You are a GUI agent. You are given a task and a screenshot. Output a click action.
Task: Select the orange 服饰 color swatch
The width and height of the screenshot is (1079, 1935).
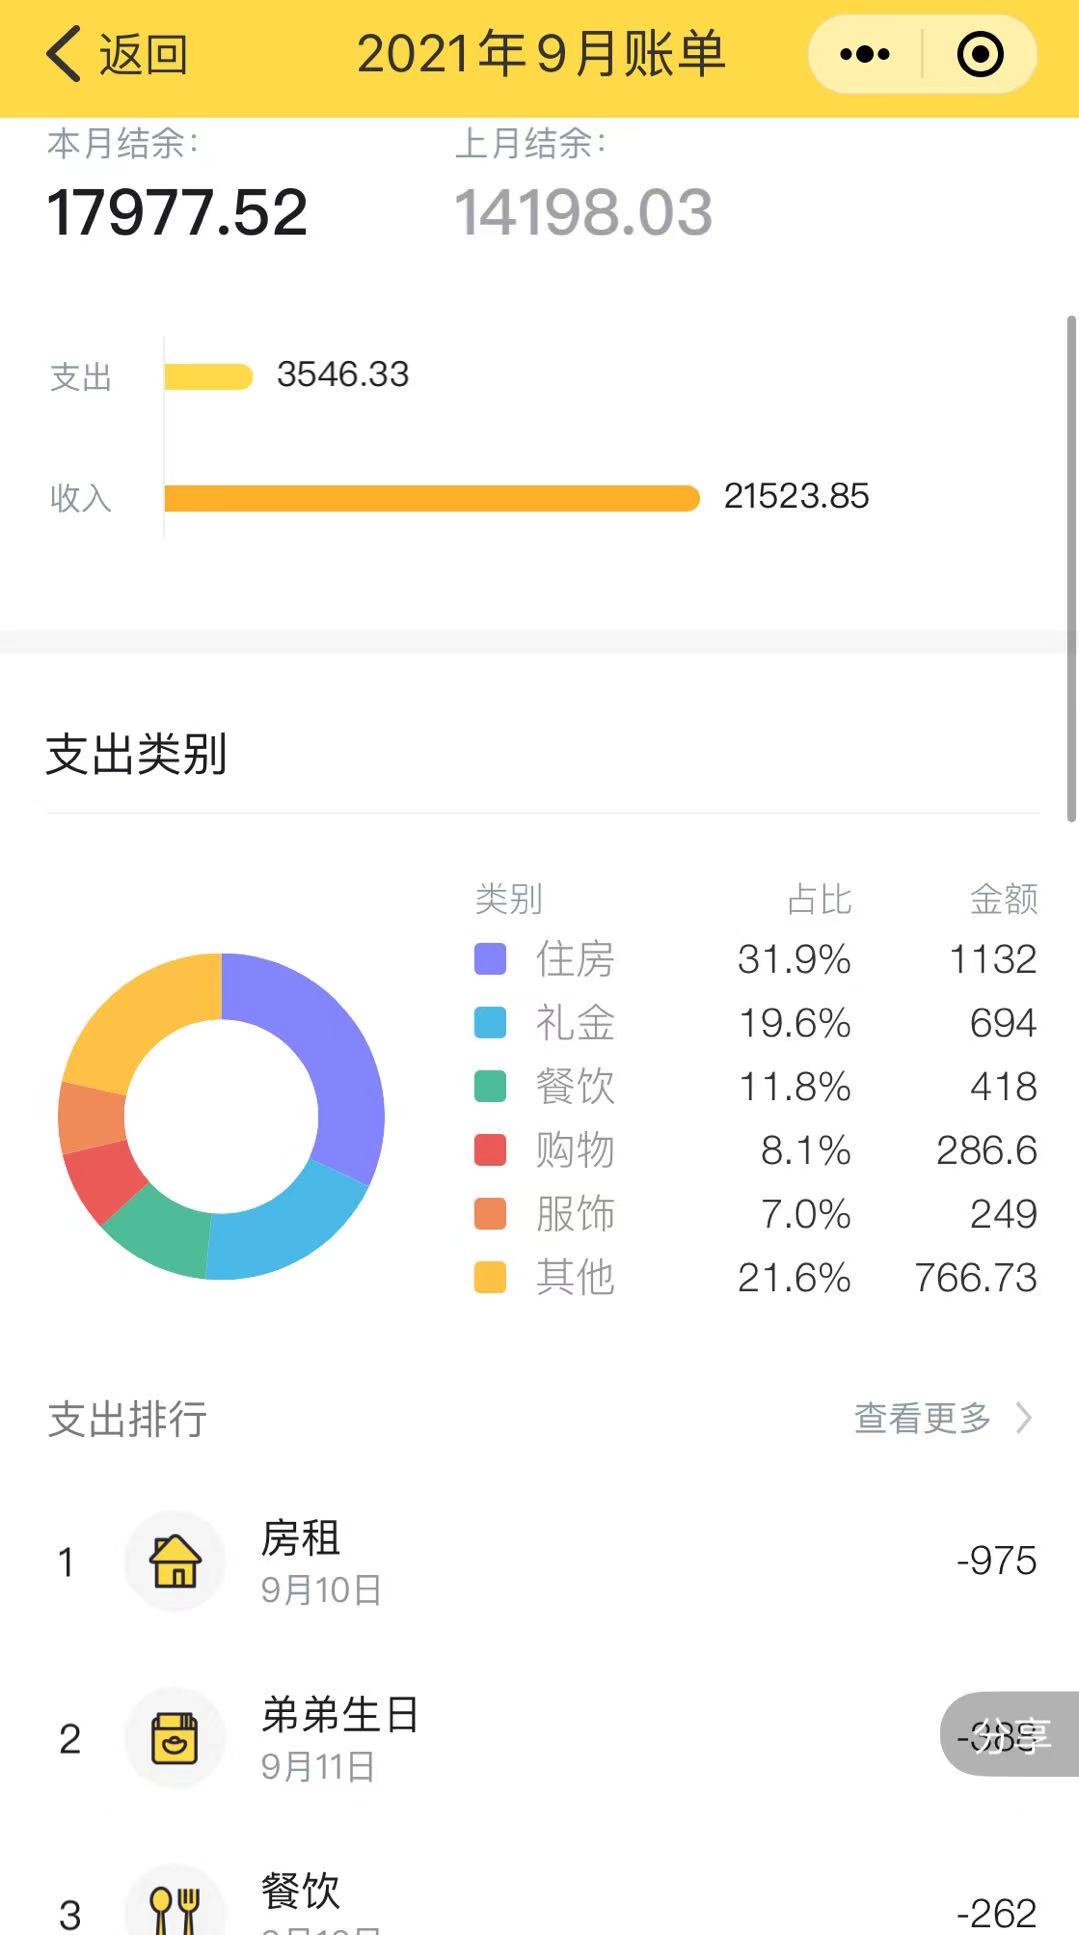point(490,1213)
